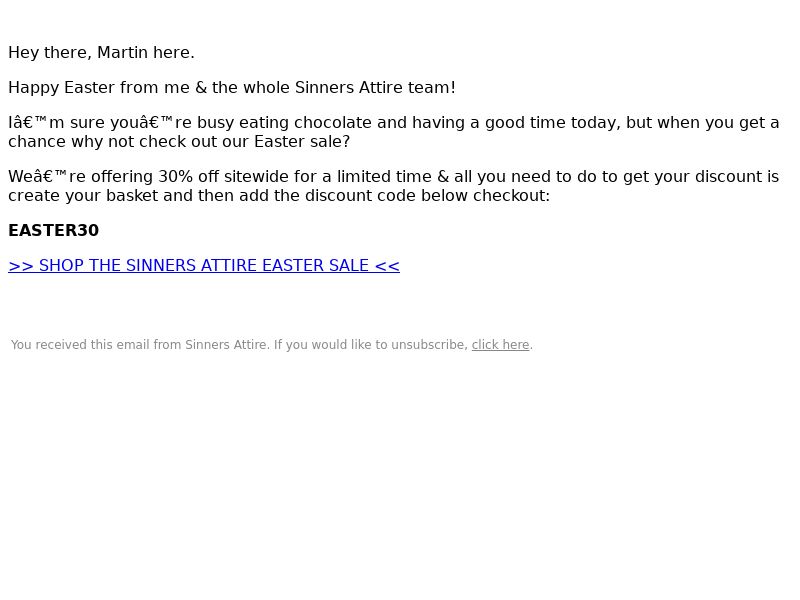Click the 'Hey there, Martin here.' greeting line
The image size is (800, 600).
click(x=101, y=53)
